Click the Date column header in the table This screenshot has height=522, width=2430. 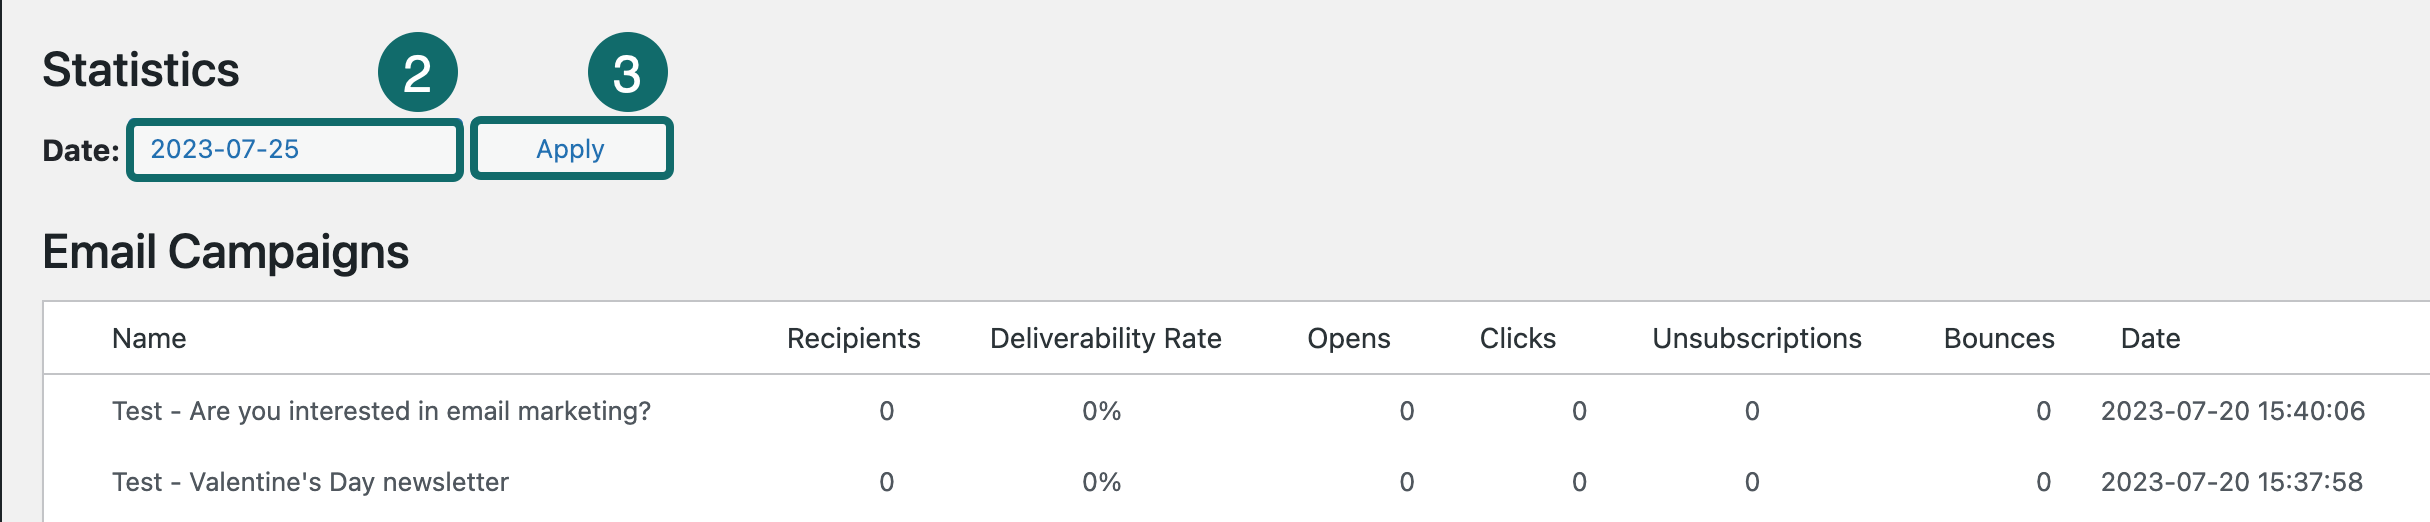[x=2150, y=339]
